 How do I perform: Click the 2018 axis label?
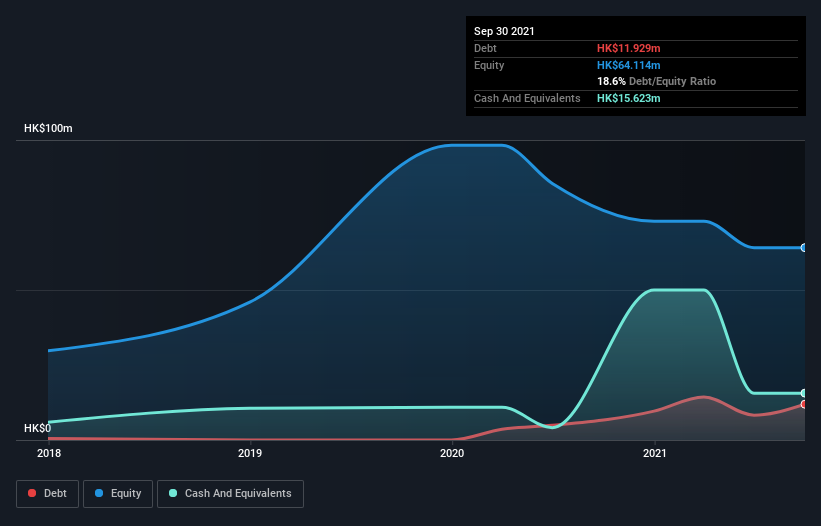pos(49,453)
